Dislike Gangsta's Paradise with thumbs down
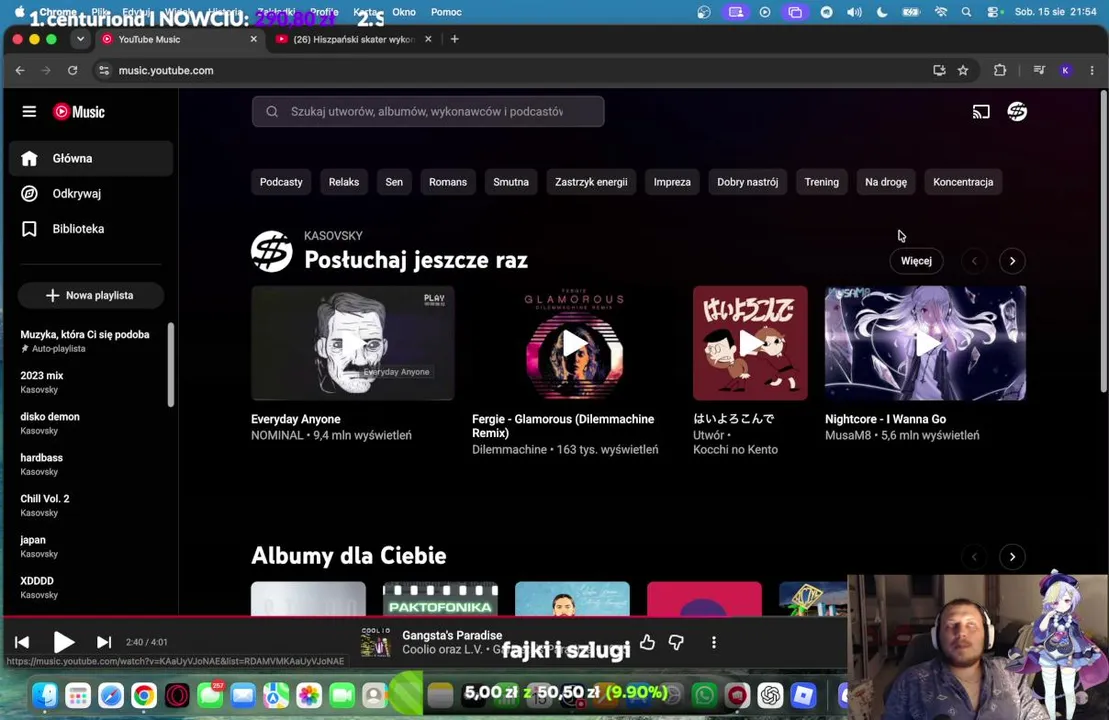This screenshot has width=1109, height=720. pos(676,642)
